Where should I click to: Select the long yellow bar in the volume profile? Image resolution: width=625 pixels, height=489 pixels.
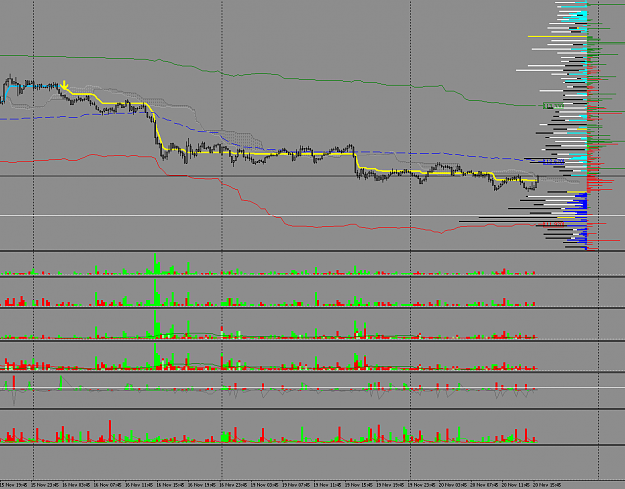pyautogui.click(x=558, y=37)
